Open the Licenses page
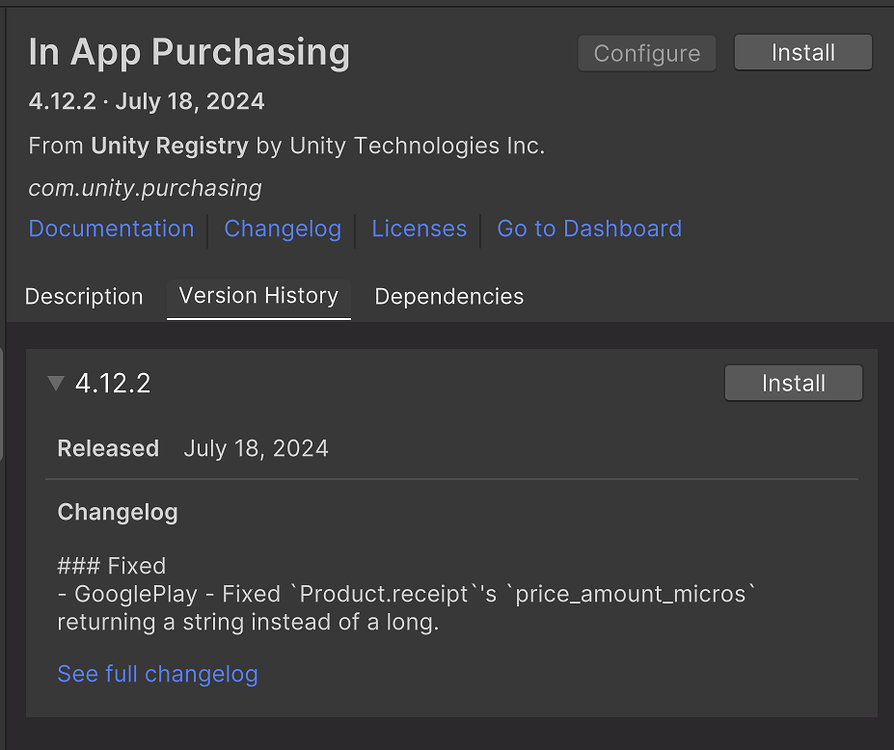Screen dimensions: 894x750 [x=418, y=229]
